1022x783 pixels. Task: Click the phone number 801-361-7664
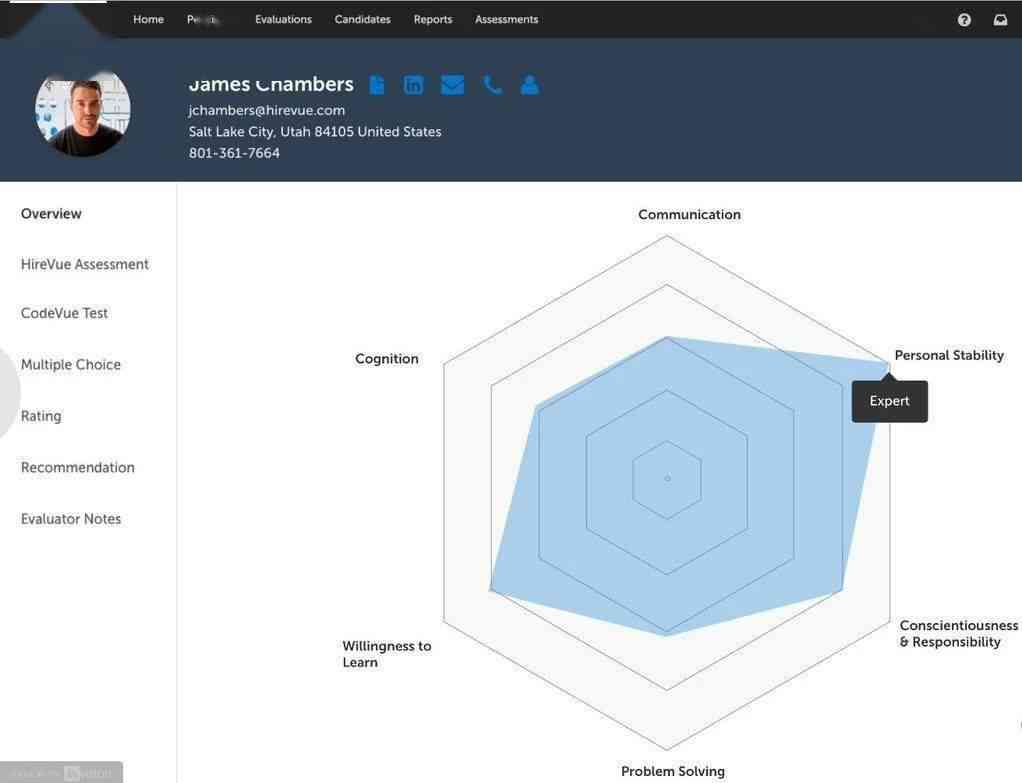click(x=234, y=153)
